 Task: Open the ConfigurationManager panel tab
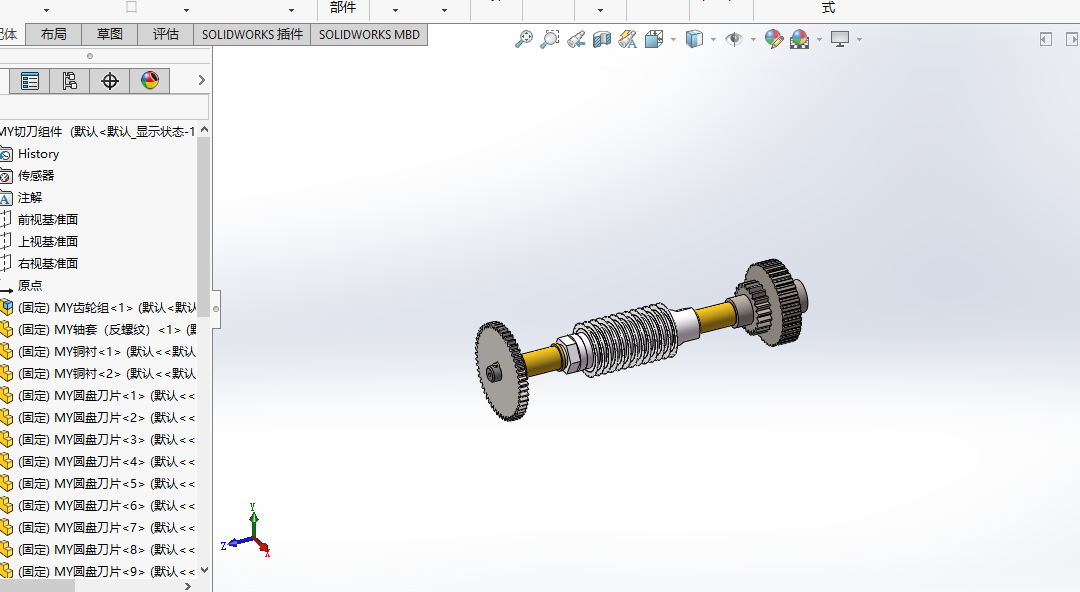[70, 81]
